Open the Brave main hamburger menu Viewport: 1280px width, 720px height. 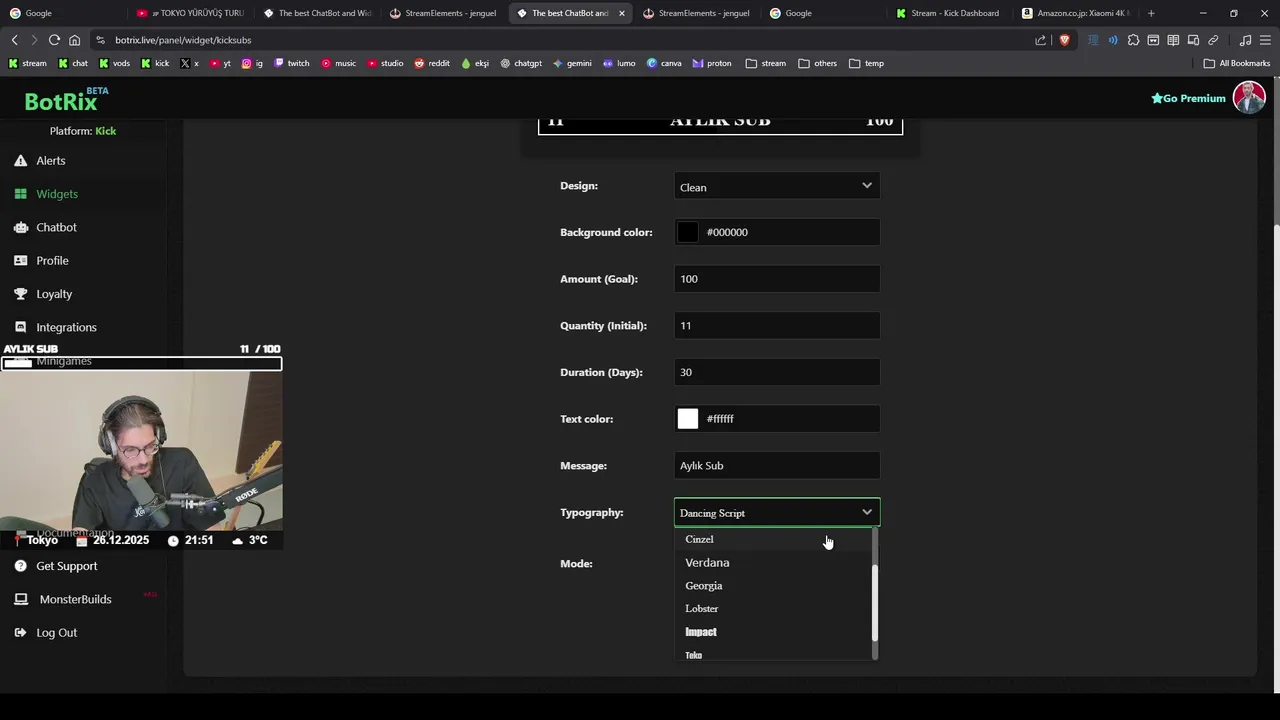(x=1265, y=40)
